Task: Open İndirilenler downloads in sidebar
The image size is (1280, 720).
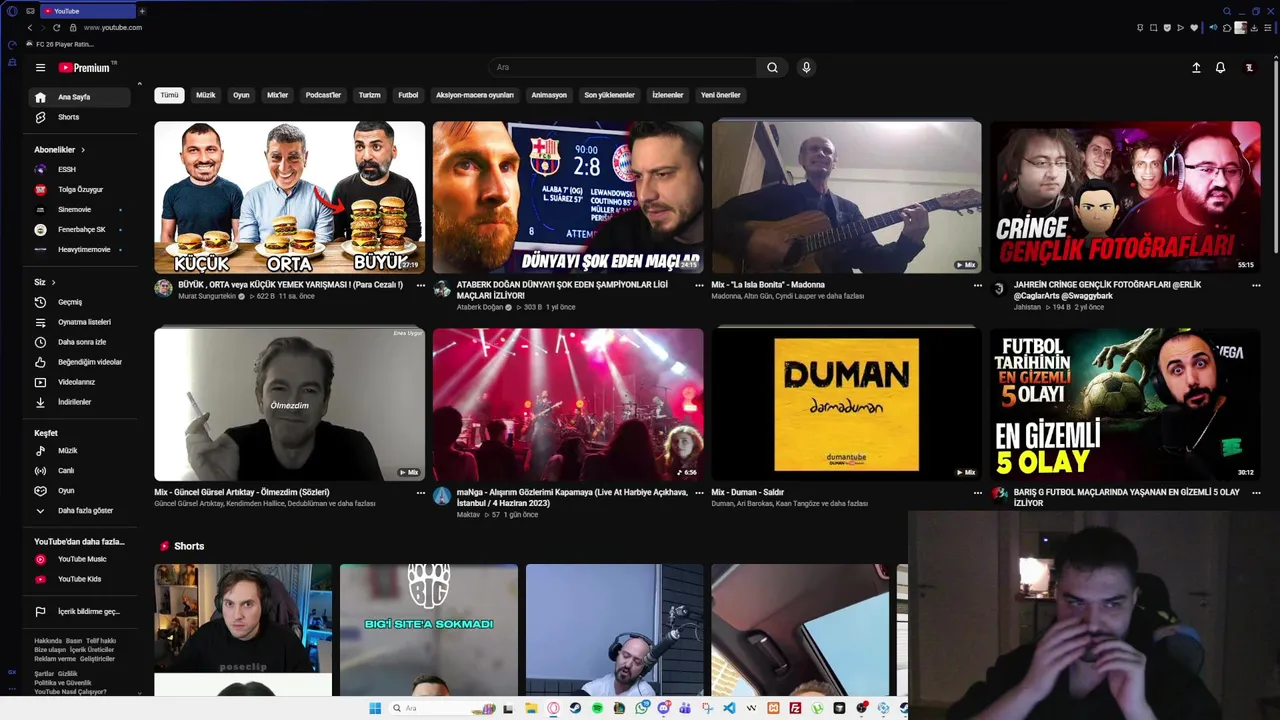Action: click(x=79, y=402)
